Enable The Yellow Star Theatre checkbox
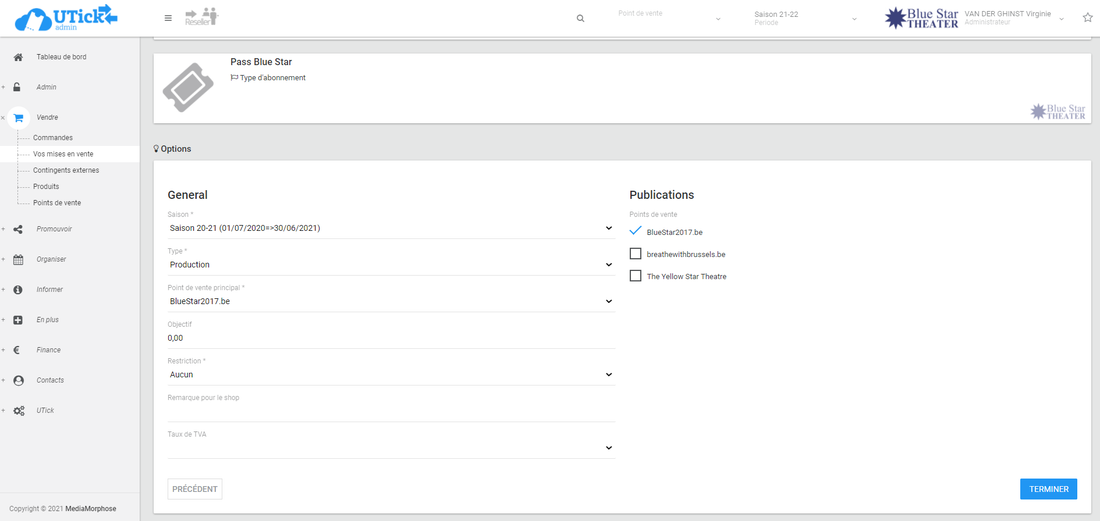The image size is (1100, 521). (x=635, y=276)
